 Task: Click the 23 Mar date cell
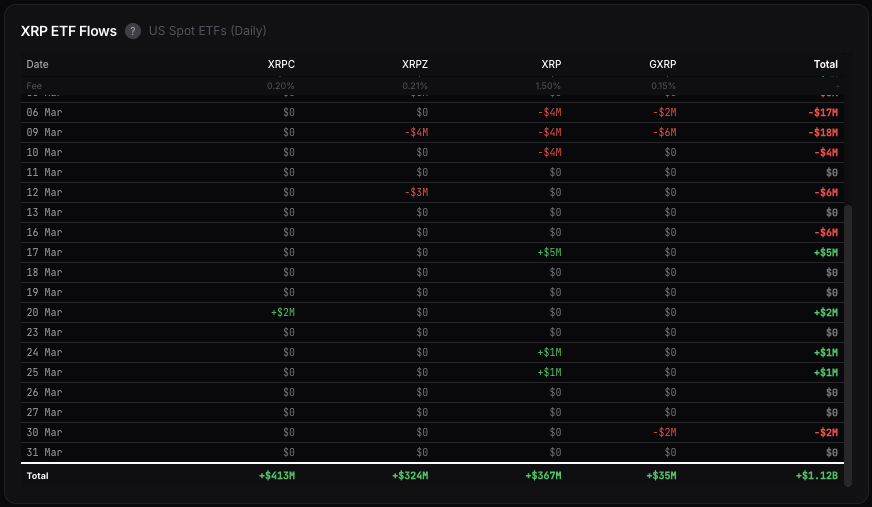[x=44, y=332]
